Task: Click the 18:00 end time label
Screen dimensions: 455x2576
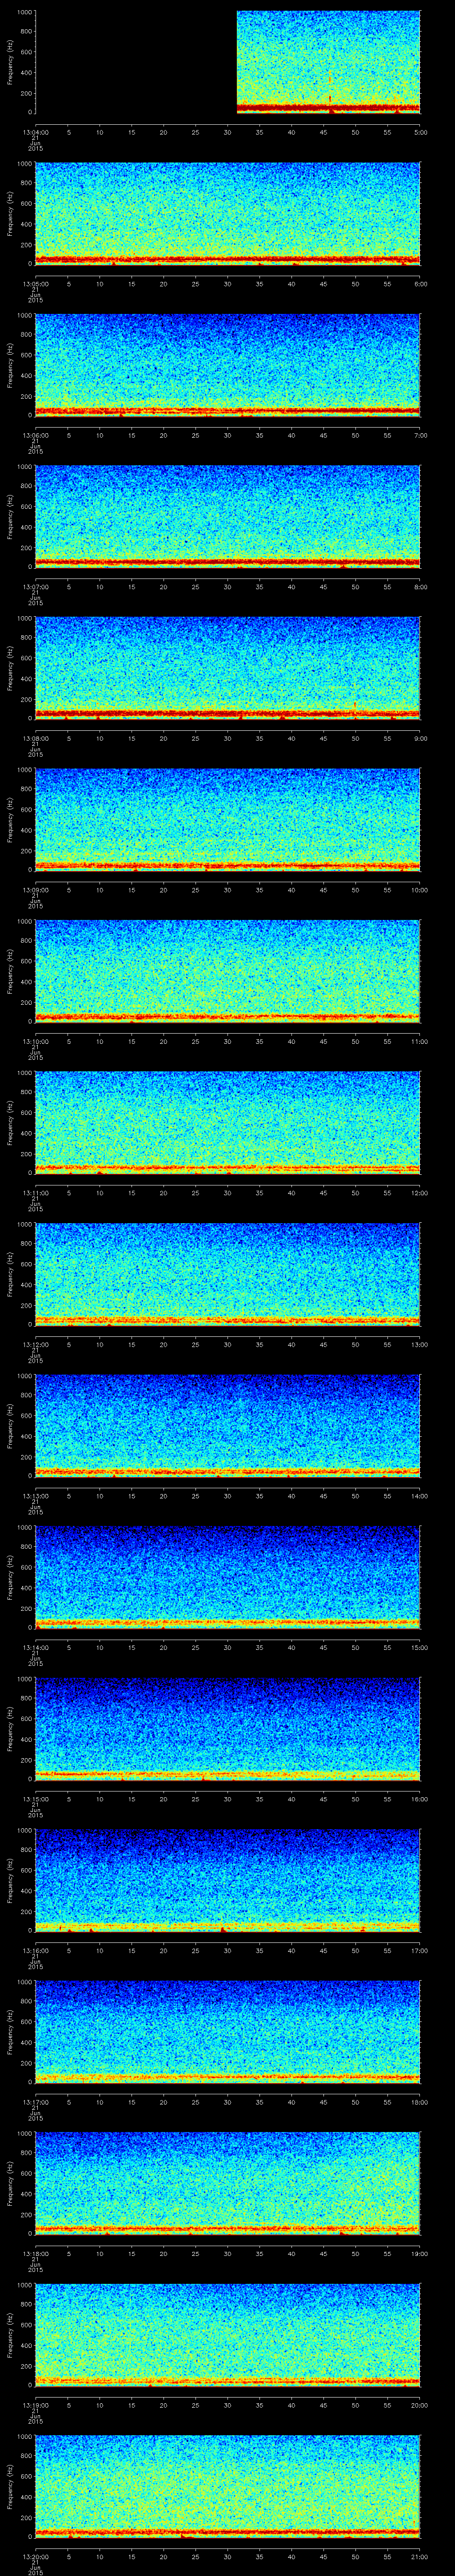Action: [420, 2102]
